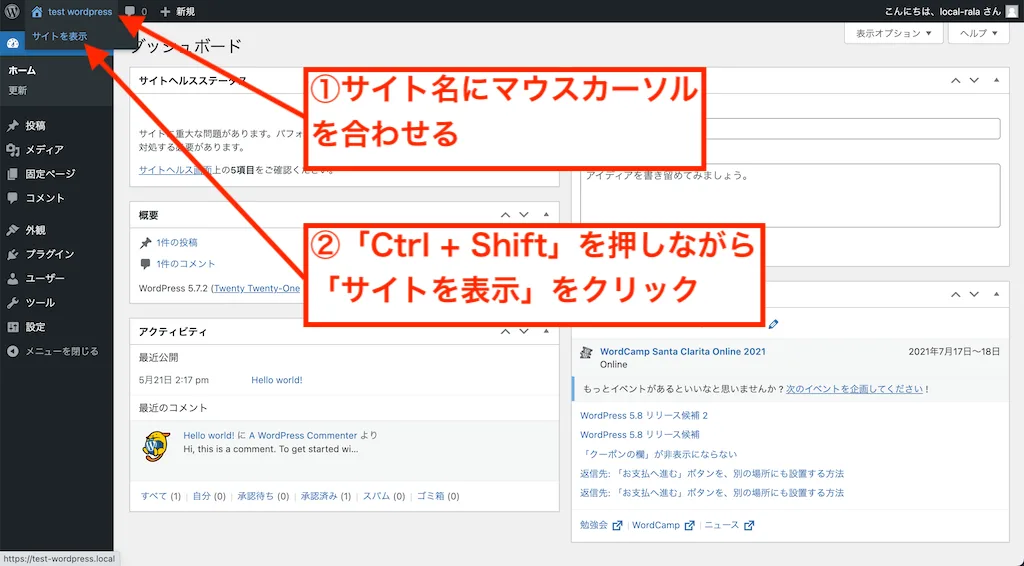Click the ユーザー person icon
This screenshot has height=566, width=1024.
(x=12, y=278)
